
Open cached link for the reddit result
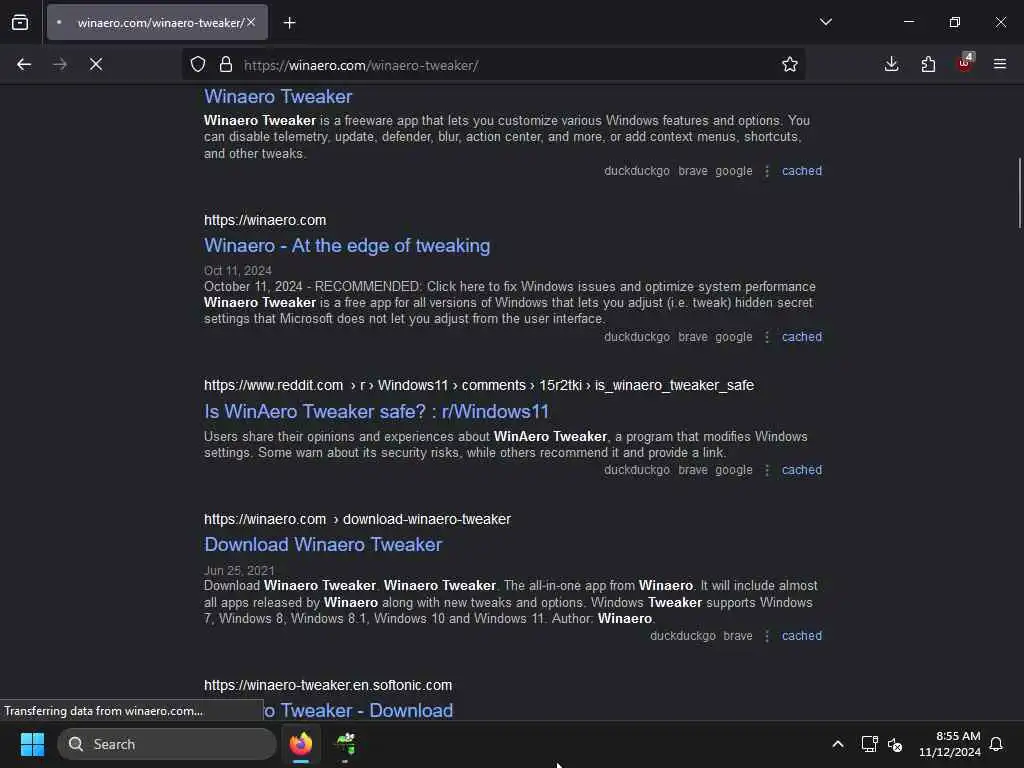[802, 470]
